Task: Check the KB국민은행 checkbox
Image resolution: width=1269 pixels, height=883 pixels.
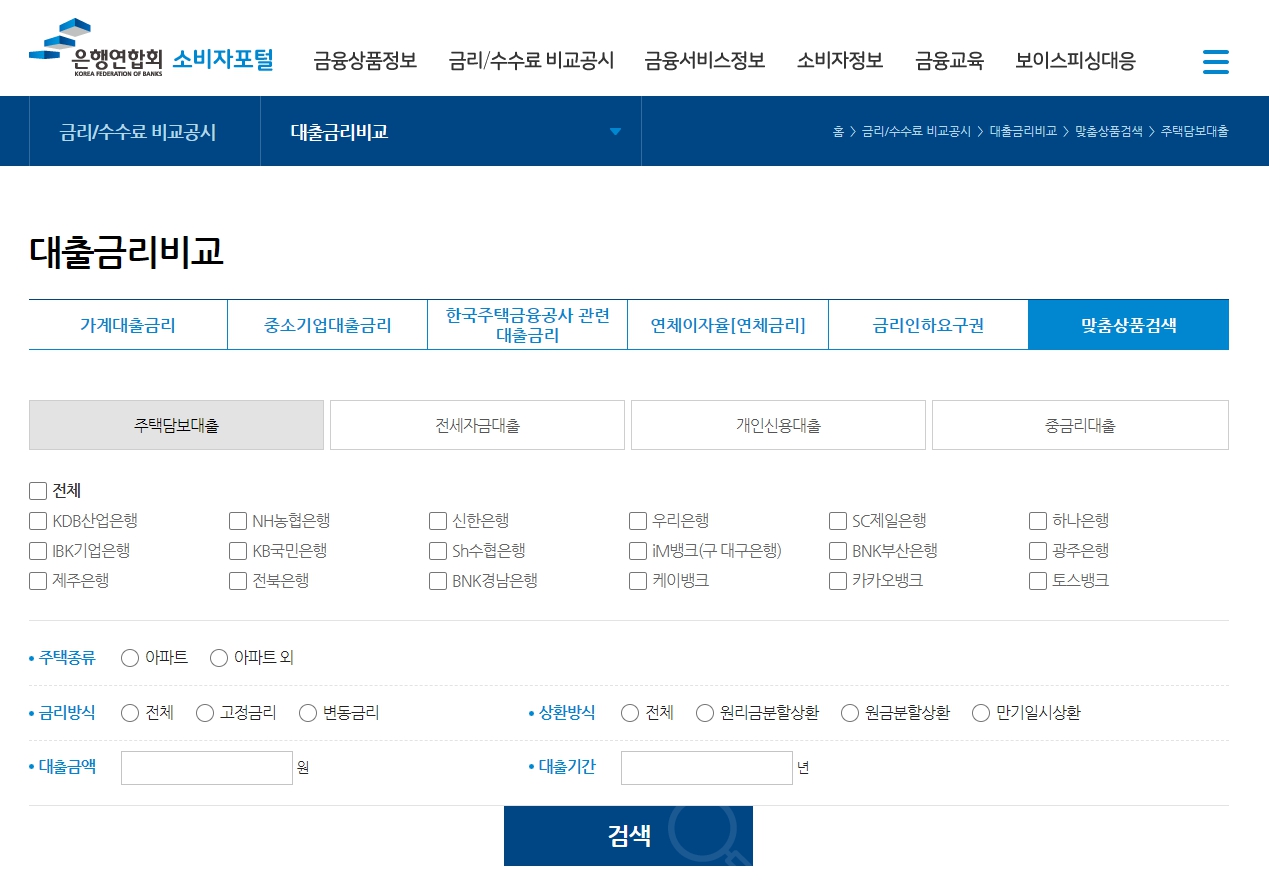Action: 237,551
